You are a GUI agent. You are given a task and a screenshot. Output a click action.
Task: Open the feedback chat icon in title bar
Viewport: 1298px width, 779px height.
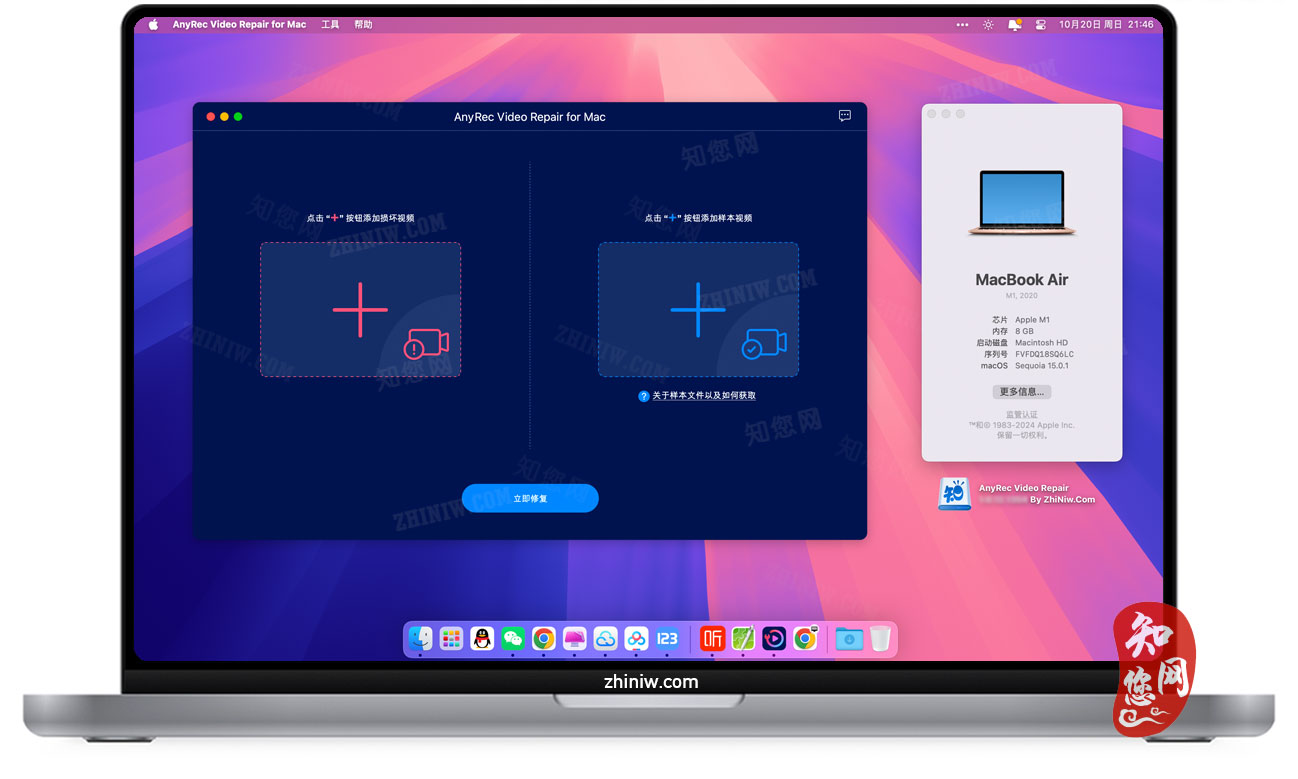pos(845,116)
